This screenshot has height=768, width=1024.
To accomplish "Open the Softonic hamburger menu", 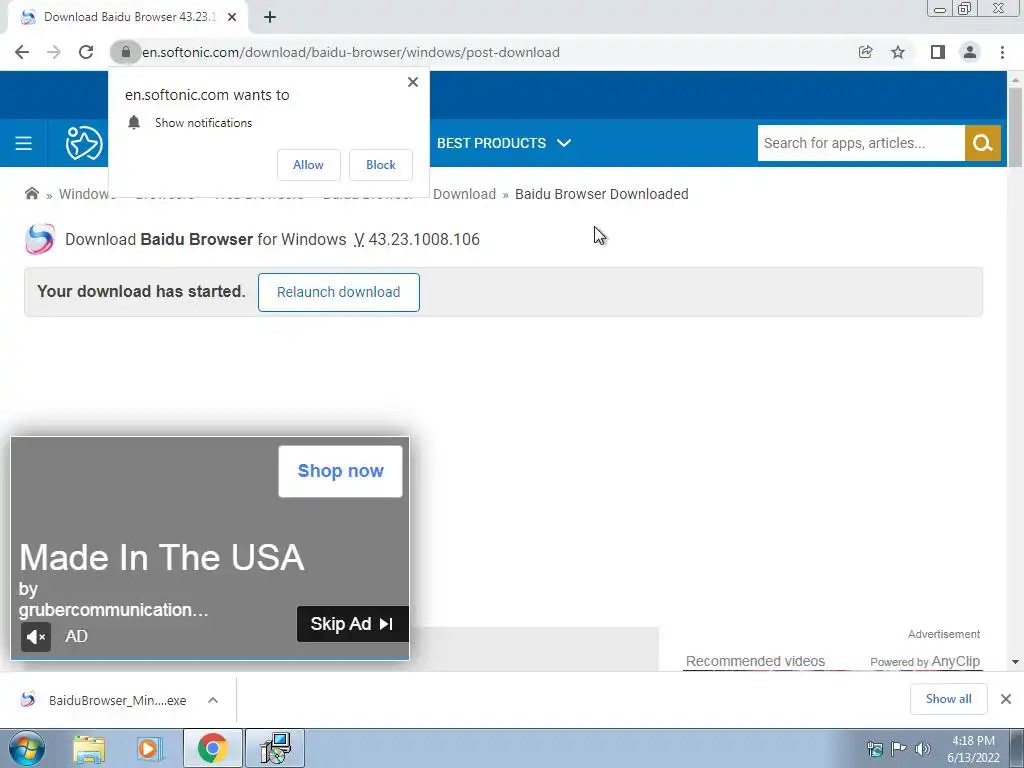I will click(x=24, y=143).
